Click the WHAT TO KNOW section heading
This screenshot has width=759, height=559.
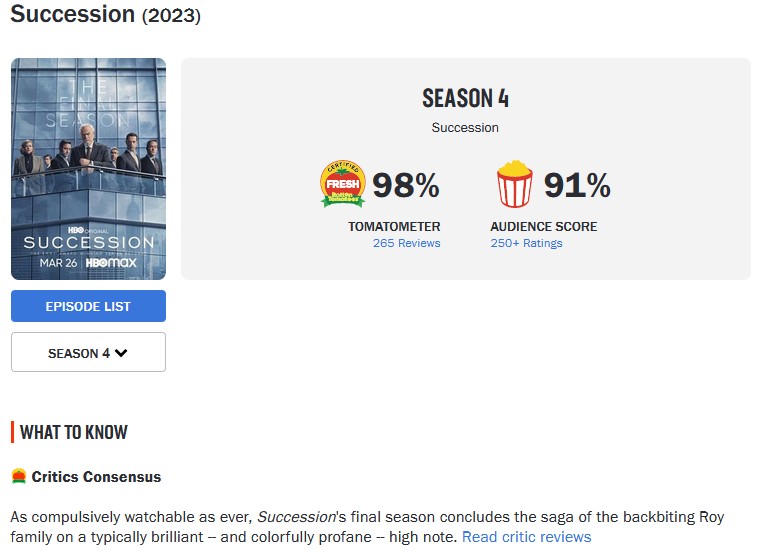pos(74,432)
